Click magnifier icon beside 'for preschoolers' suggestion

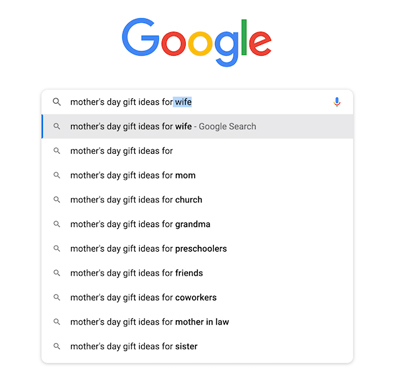click(57, 249)
